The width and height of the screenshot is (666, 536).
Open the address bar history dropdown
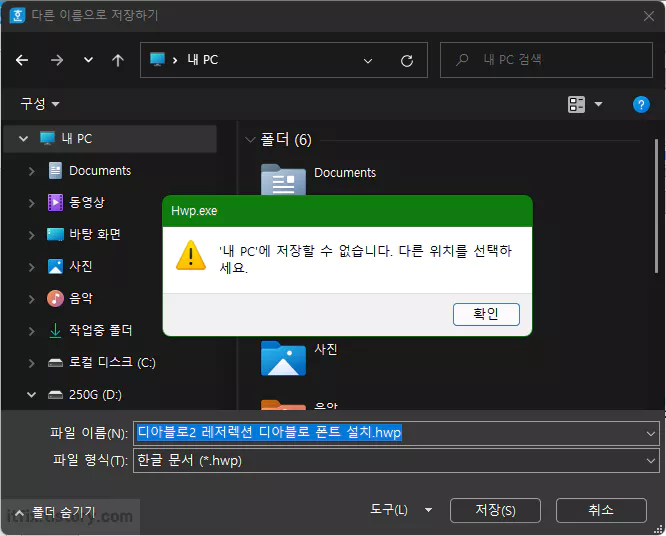(368, 61)
